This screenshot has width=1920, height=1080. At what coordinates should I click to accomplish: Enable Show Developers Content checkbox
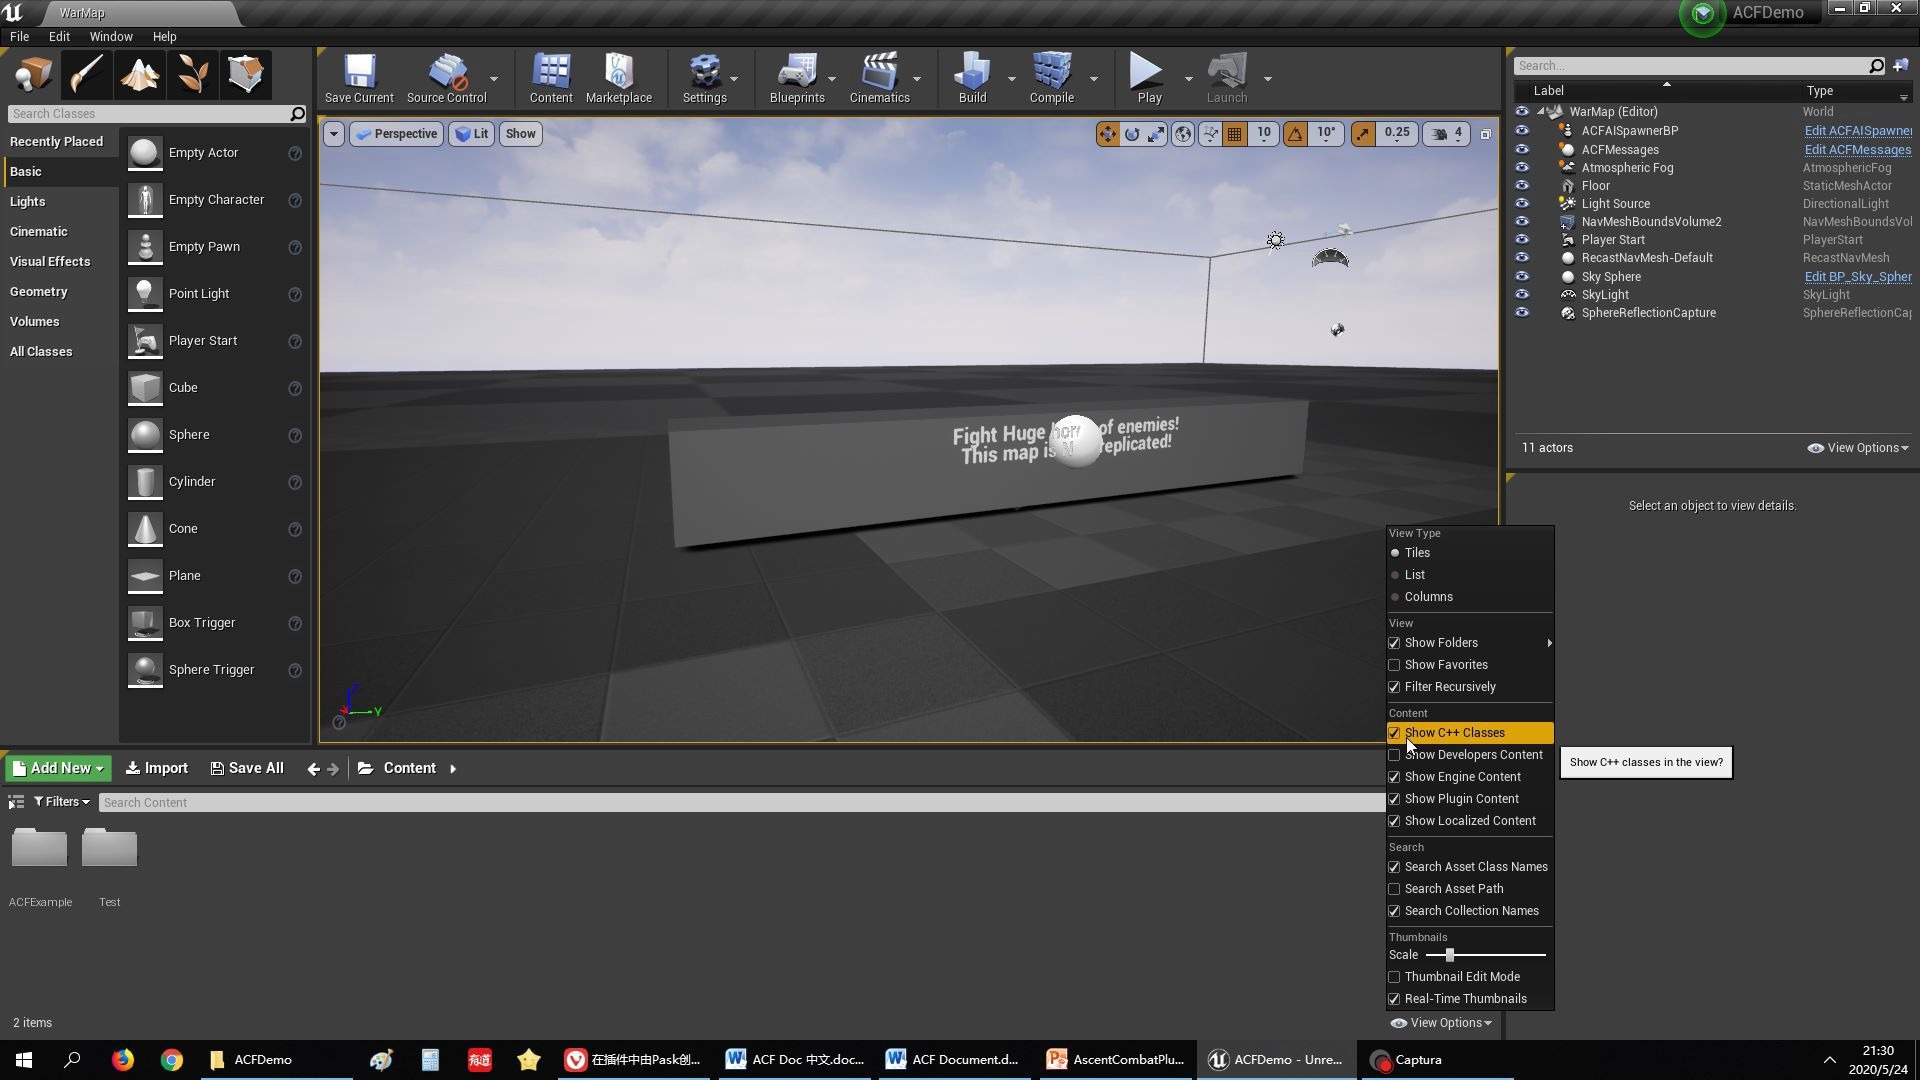point(1395,754)
